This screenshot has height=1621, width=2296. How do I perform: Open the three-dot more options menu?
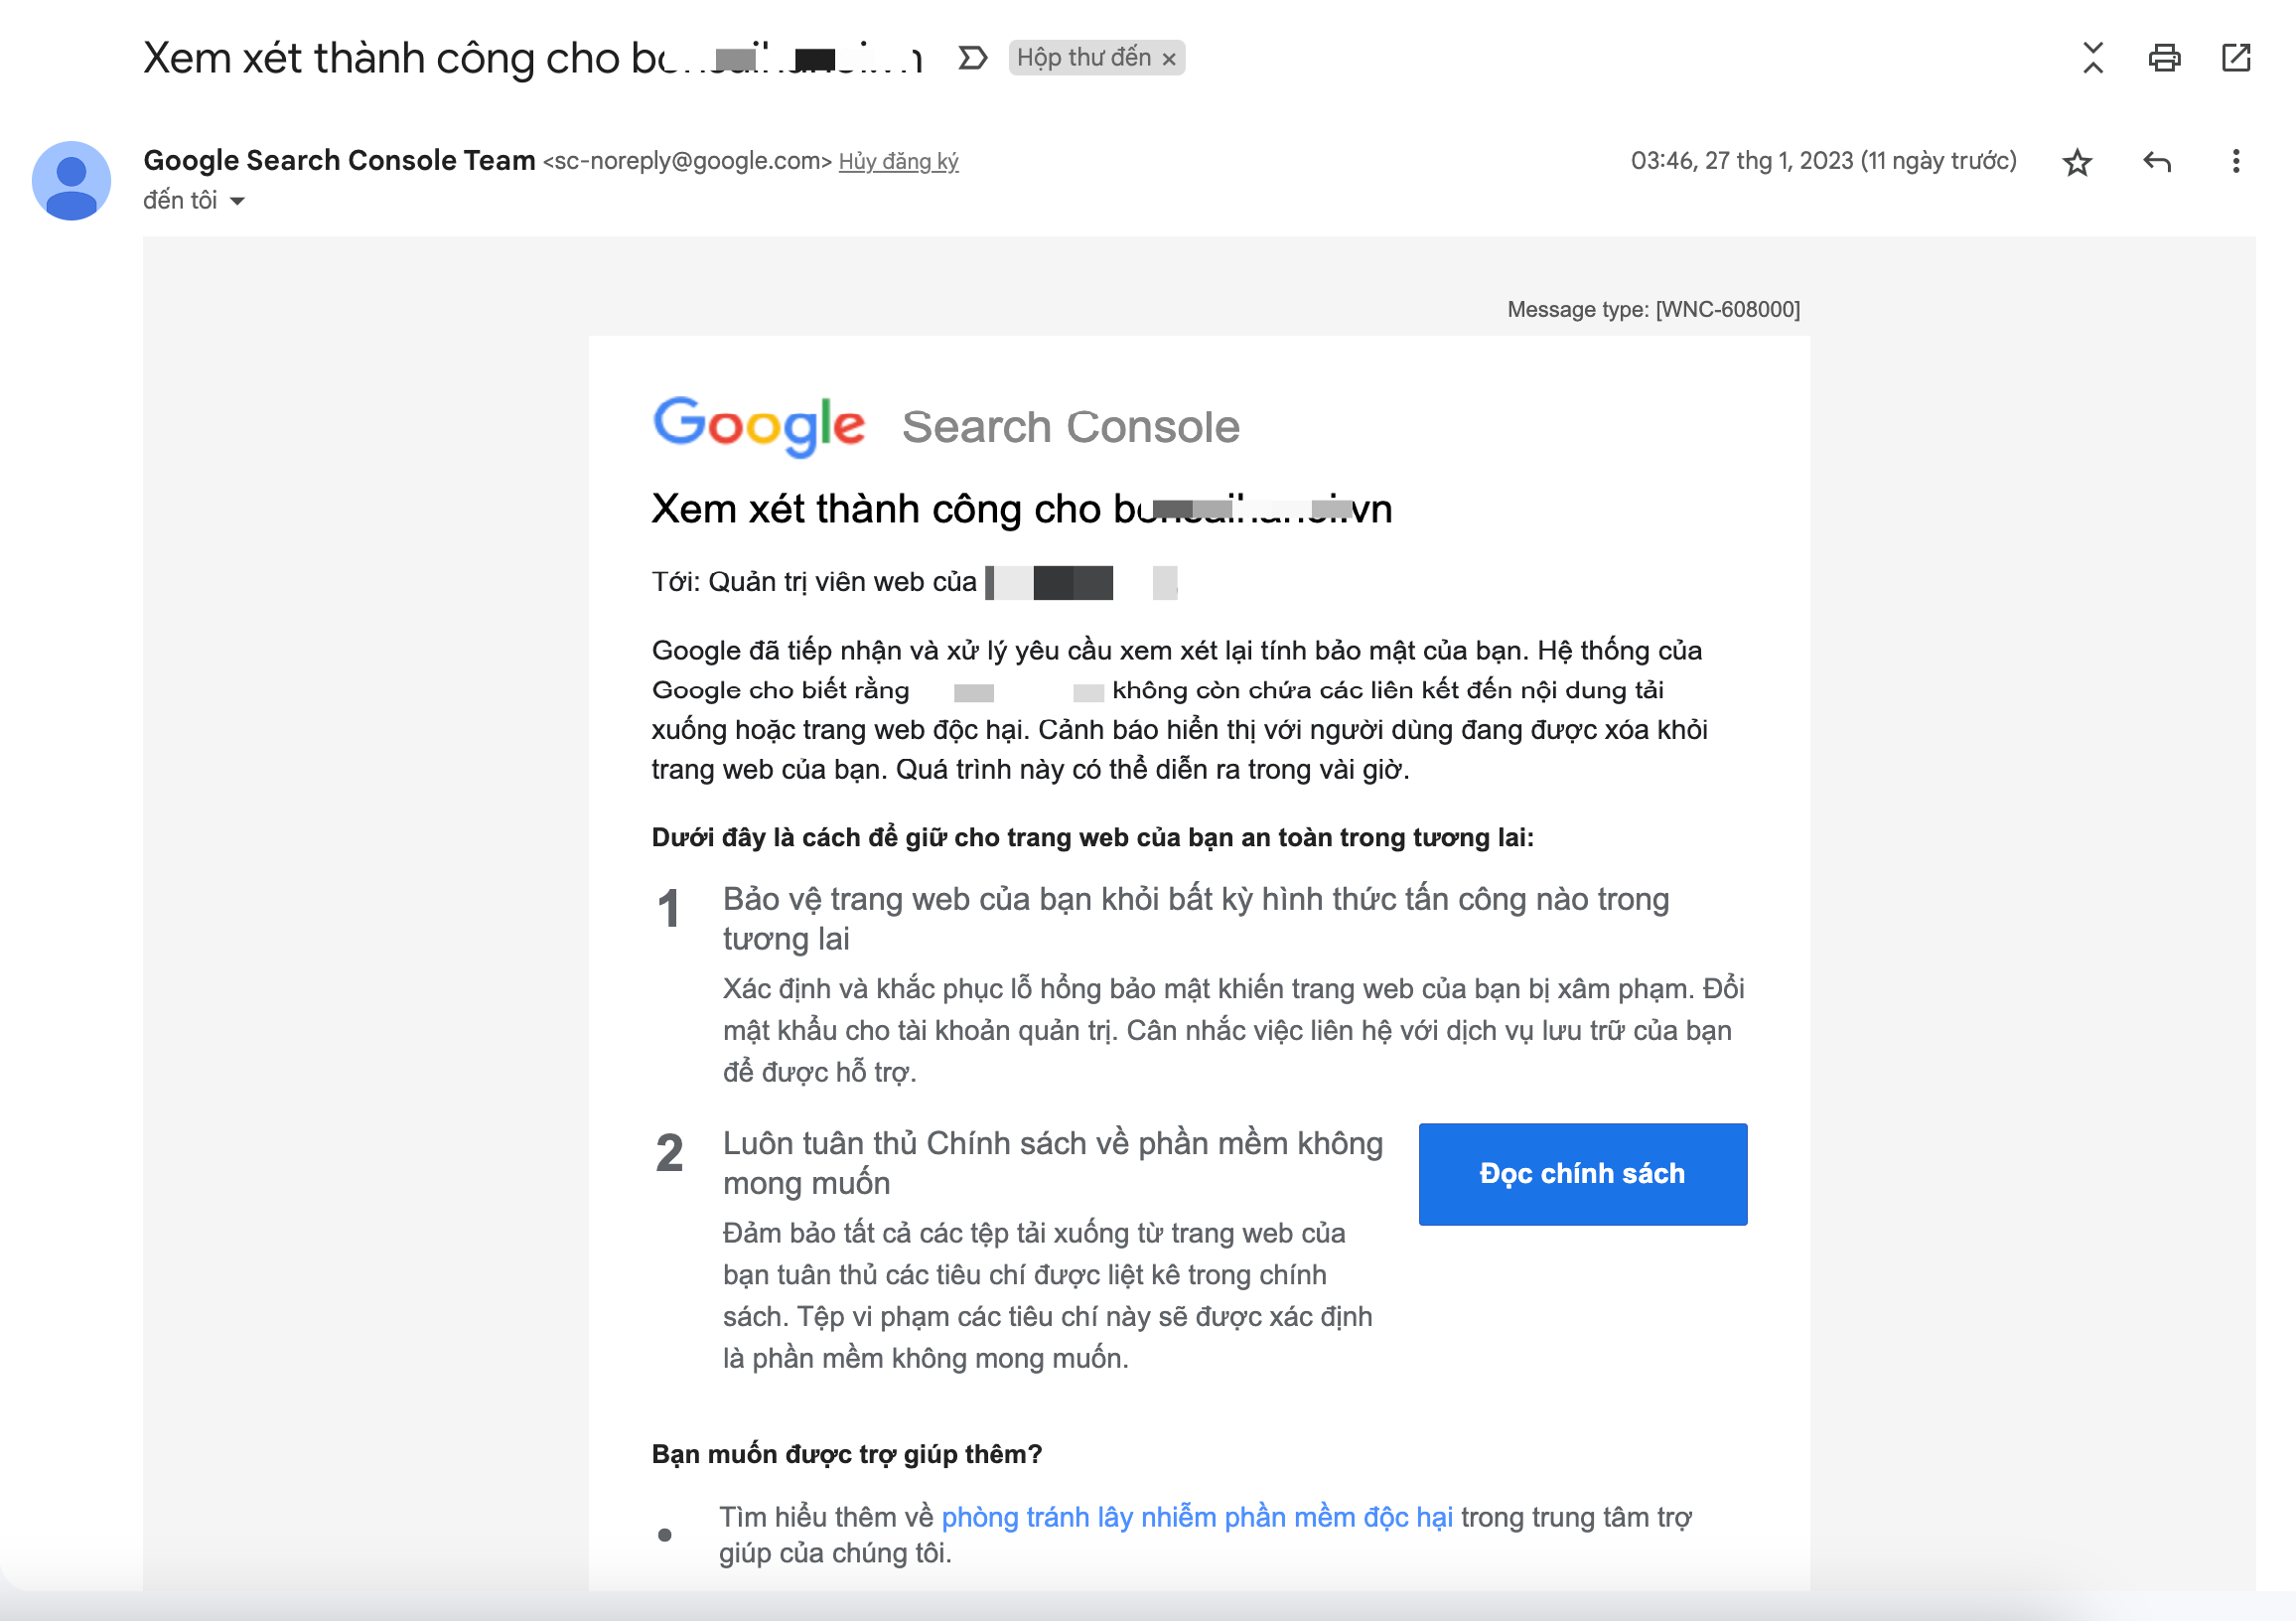[2236, 162]
